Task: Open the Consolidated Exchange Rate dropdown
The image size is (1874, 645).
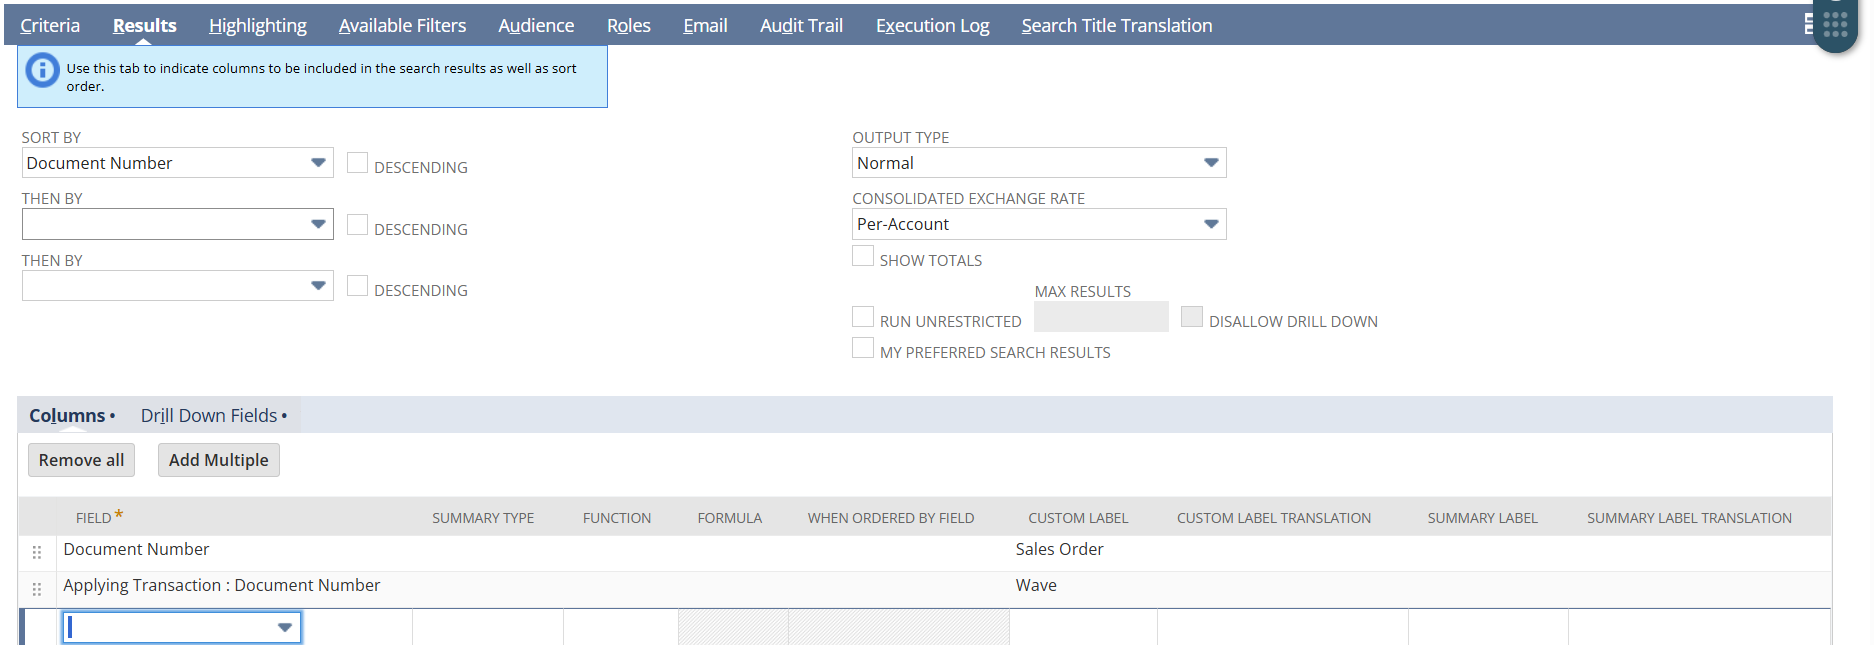Action: 1038,224
